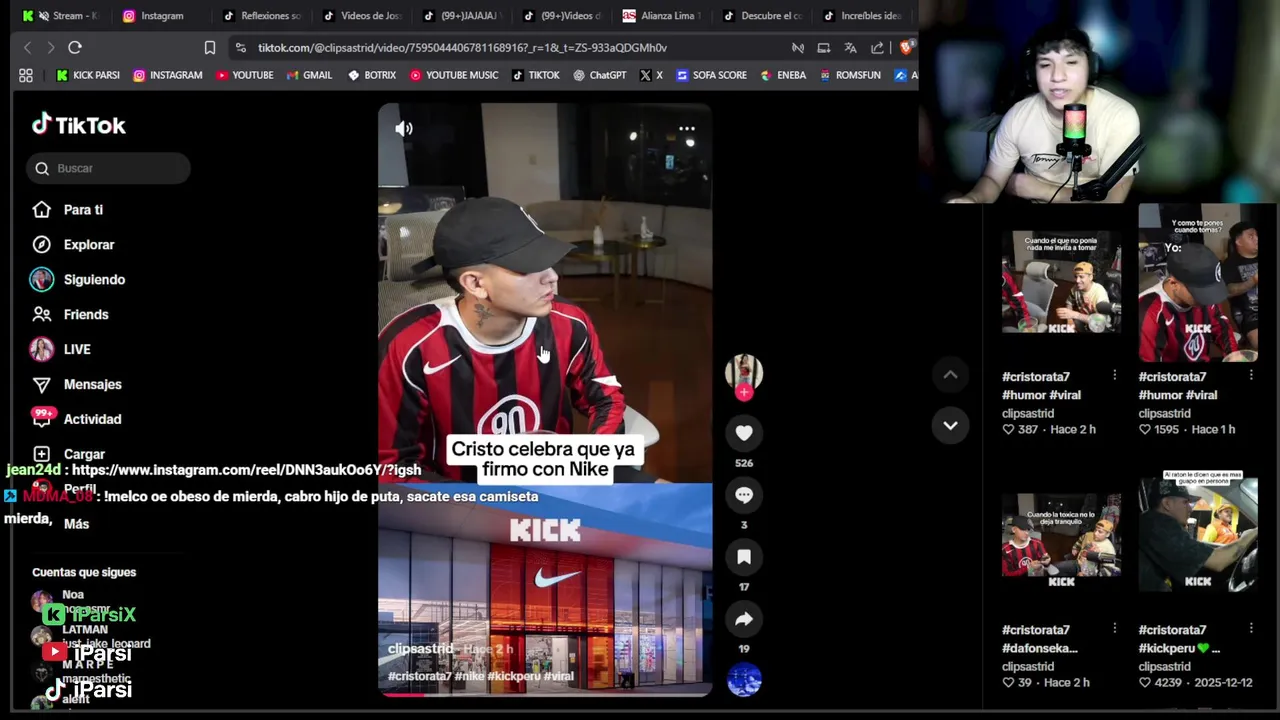Open options for the 1595-likes video
Screen dimensions: 1280x720
point(1251,375)
